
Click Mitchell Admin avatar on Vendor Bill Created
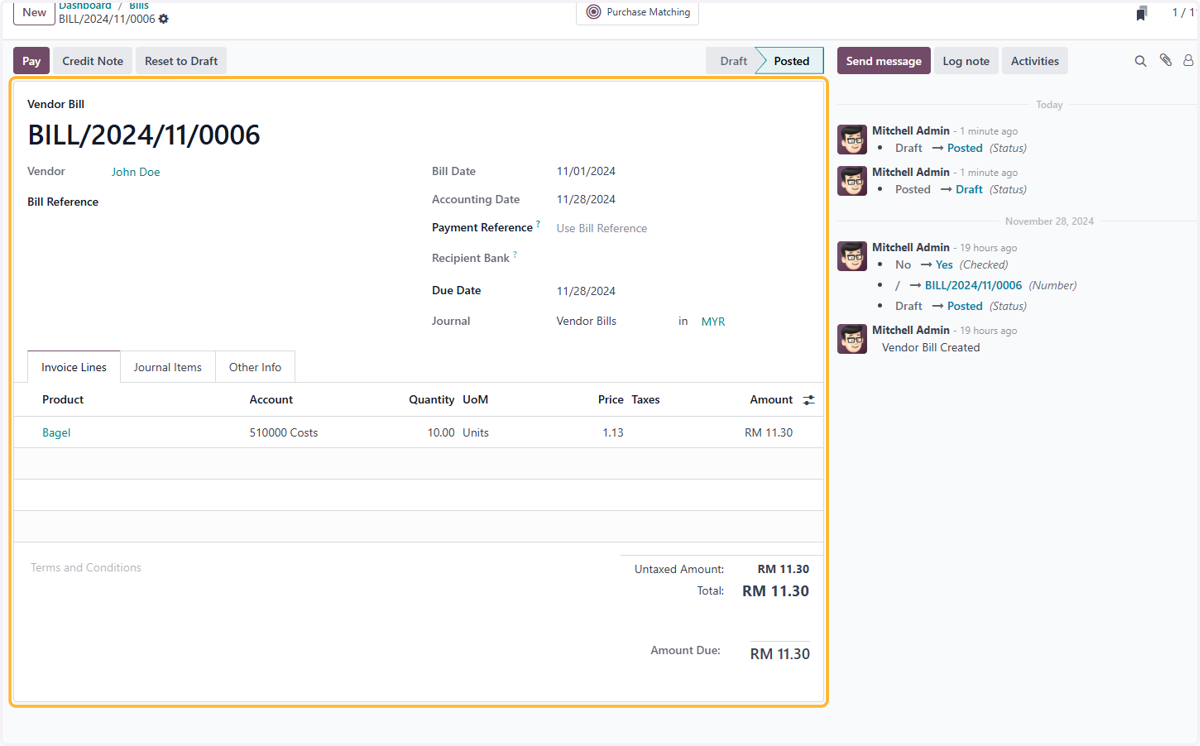click(852, 339)
